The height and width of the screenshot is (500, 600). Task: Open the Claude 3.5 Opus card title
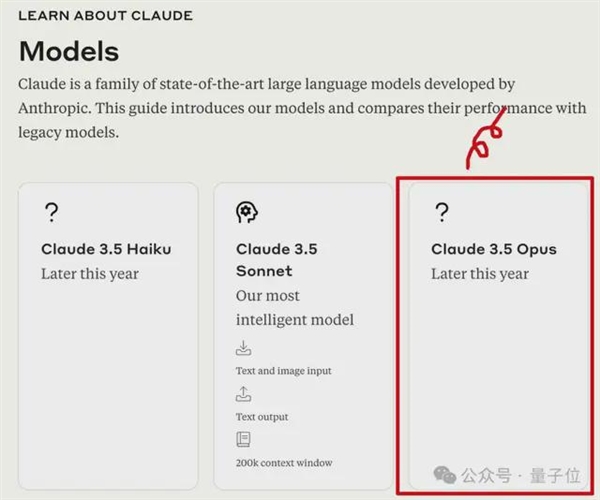pyautogui.click(x=494, y=249)
